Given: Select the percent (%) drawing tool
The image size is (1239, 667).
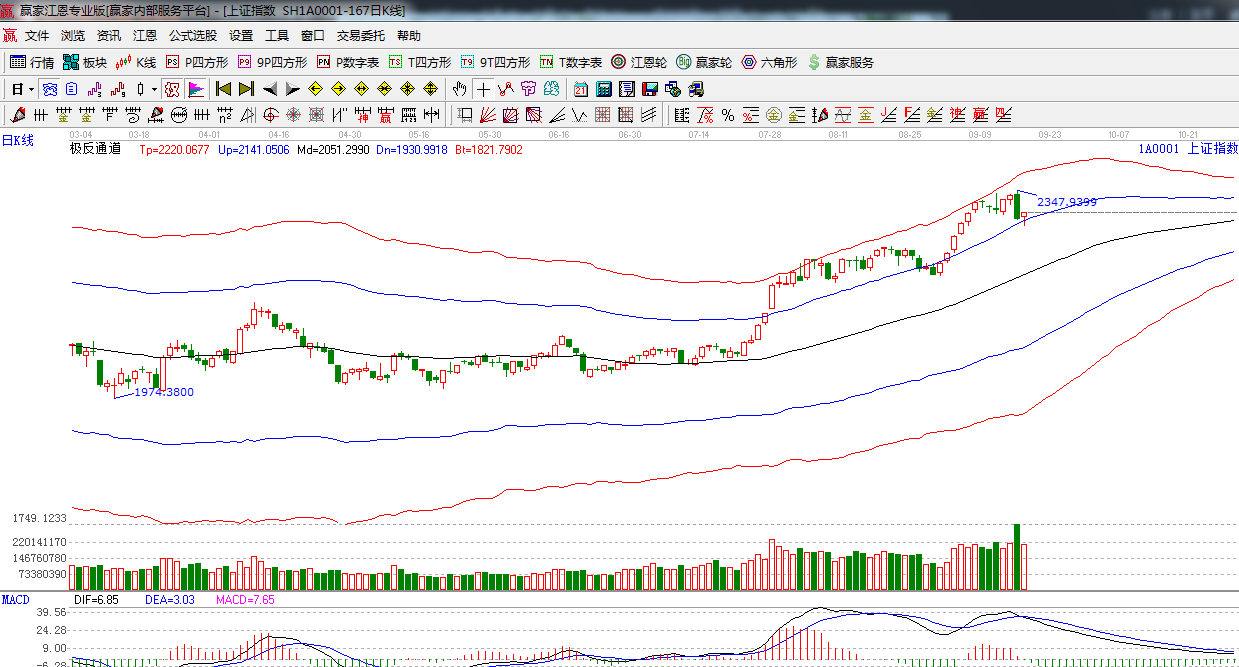Looking at the screenshot, I should pos(727,115).
